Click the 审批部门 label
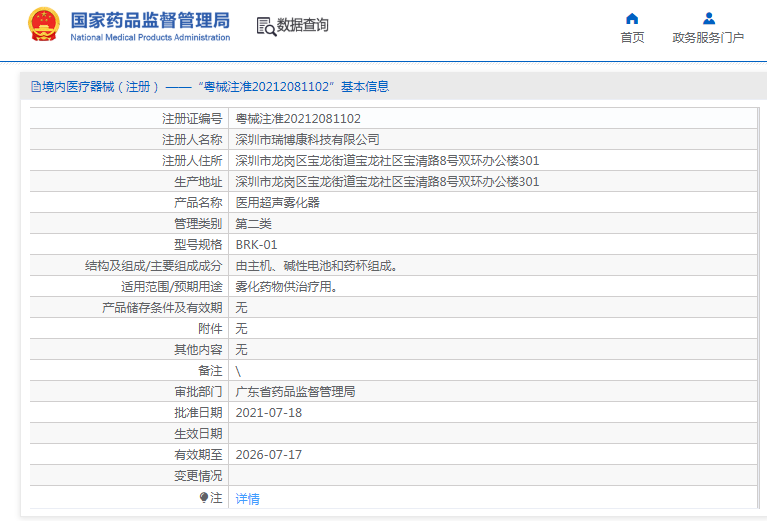The height and width of the screenshot is (521, 767). [198, 392]
